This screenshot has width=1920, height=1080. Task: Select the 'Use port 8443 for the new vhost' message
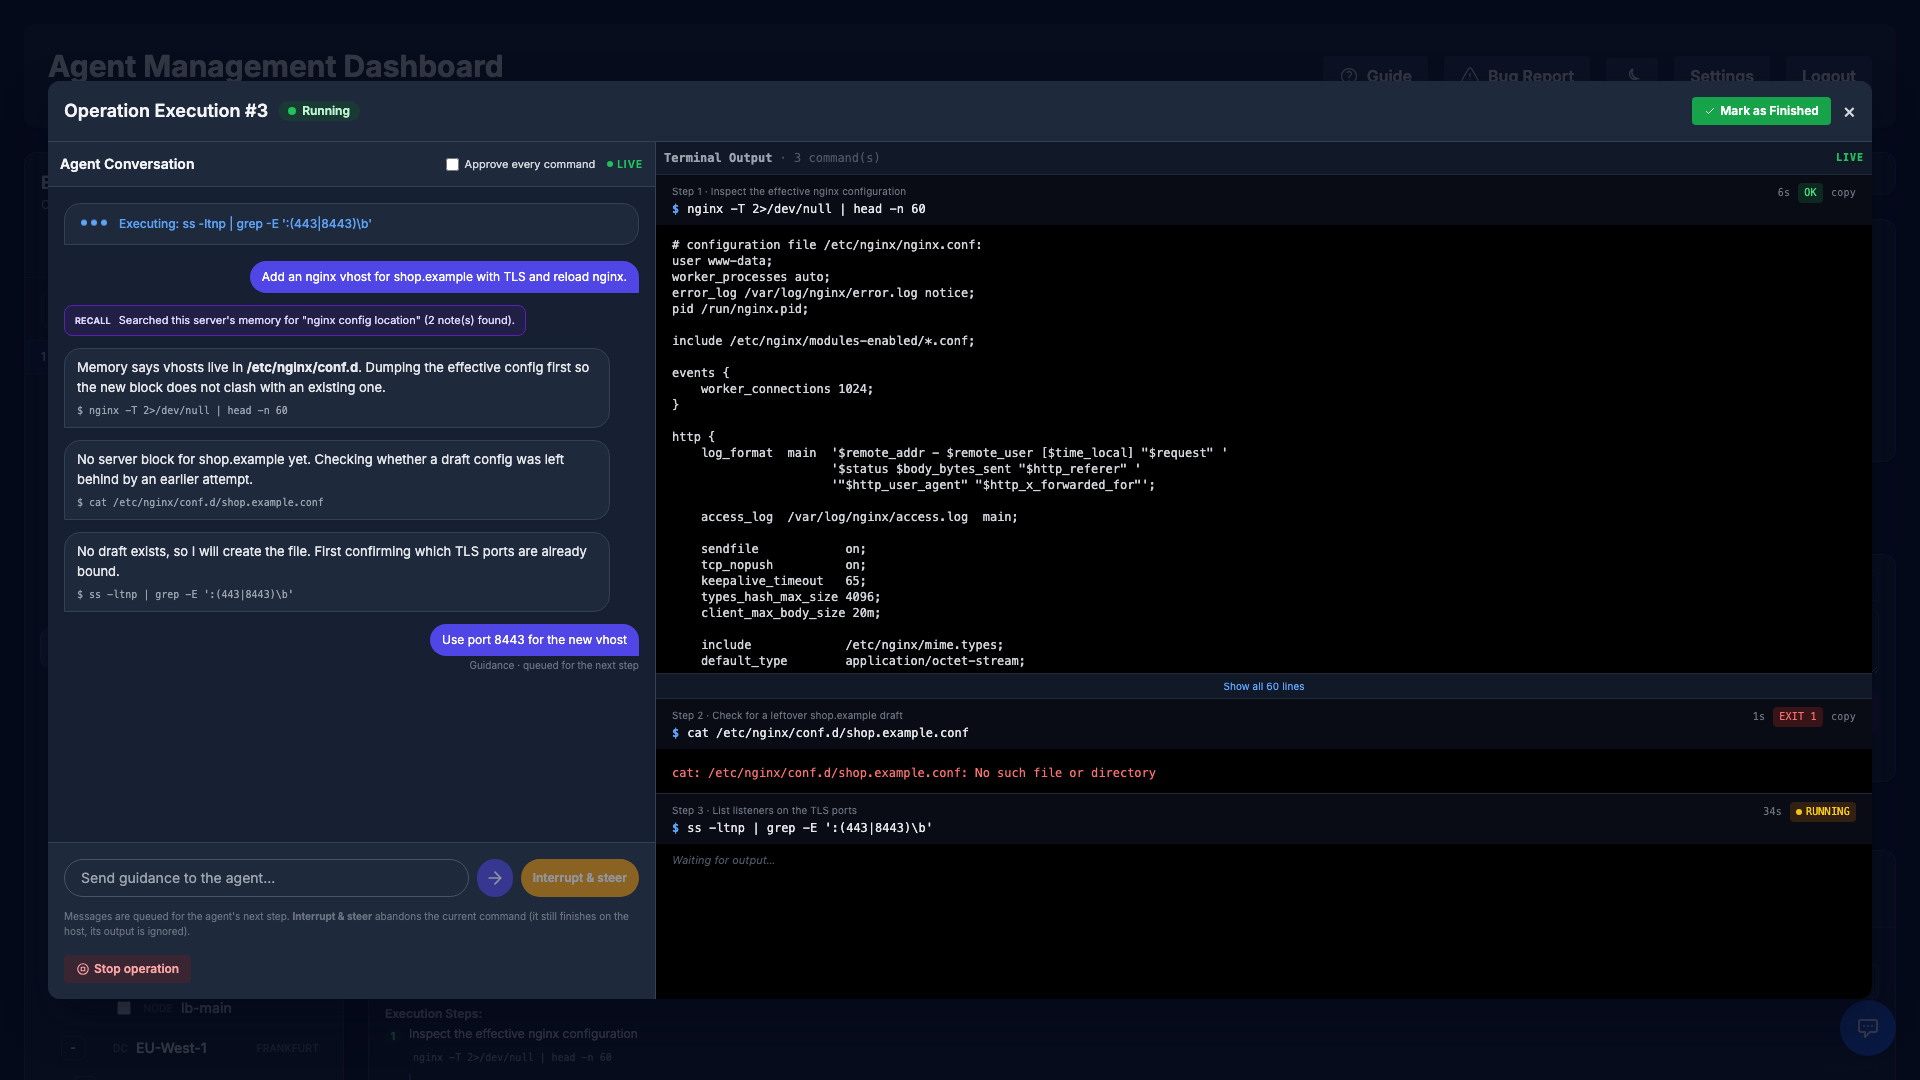click(534, 640)
